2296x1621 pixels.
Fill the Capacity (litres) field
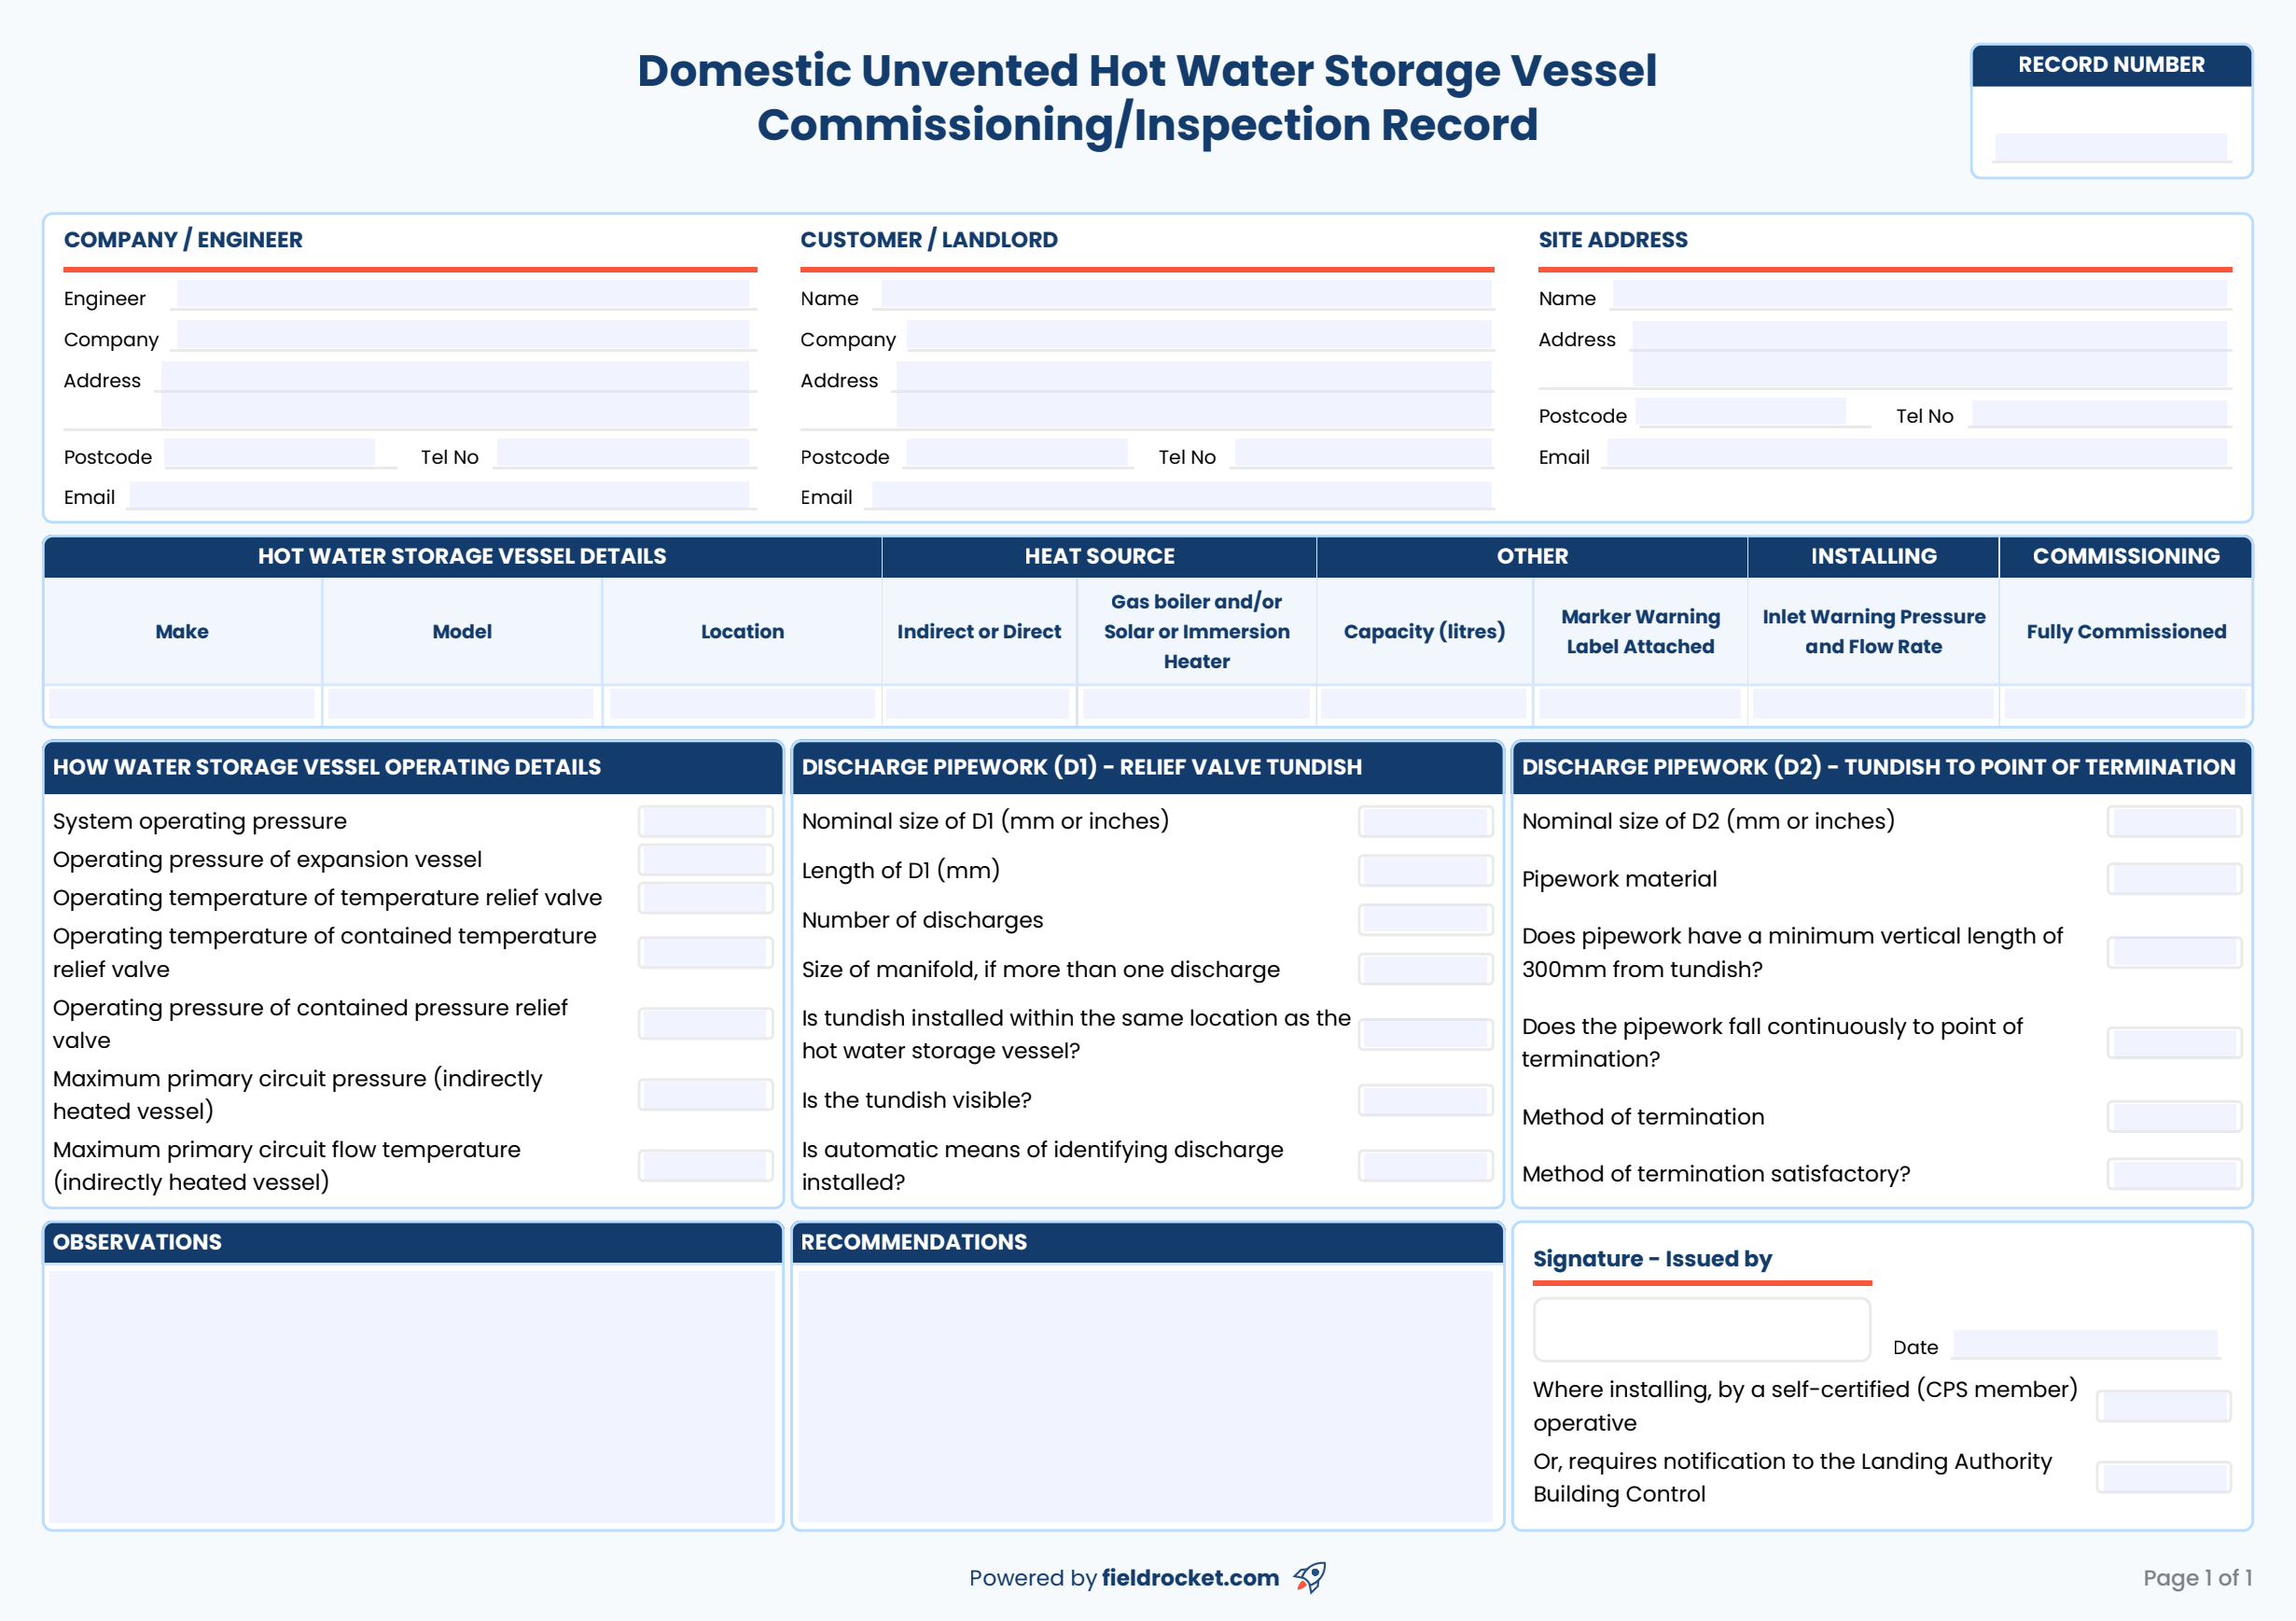(1424, 703)
